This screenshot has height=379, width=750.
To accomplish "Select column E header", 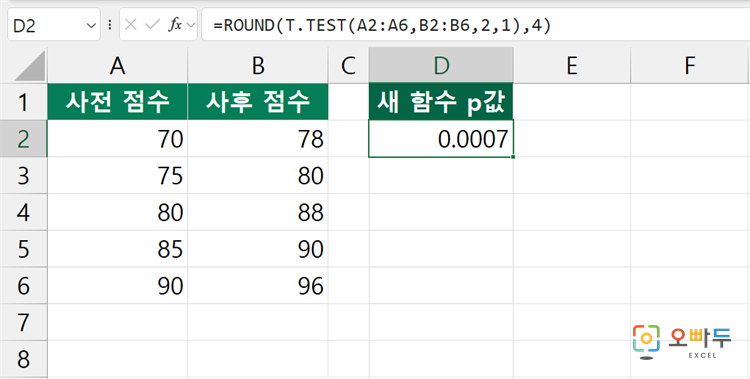I will pos(572,66).
